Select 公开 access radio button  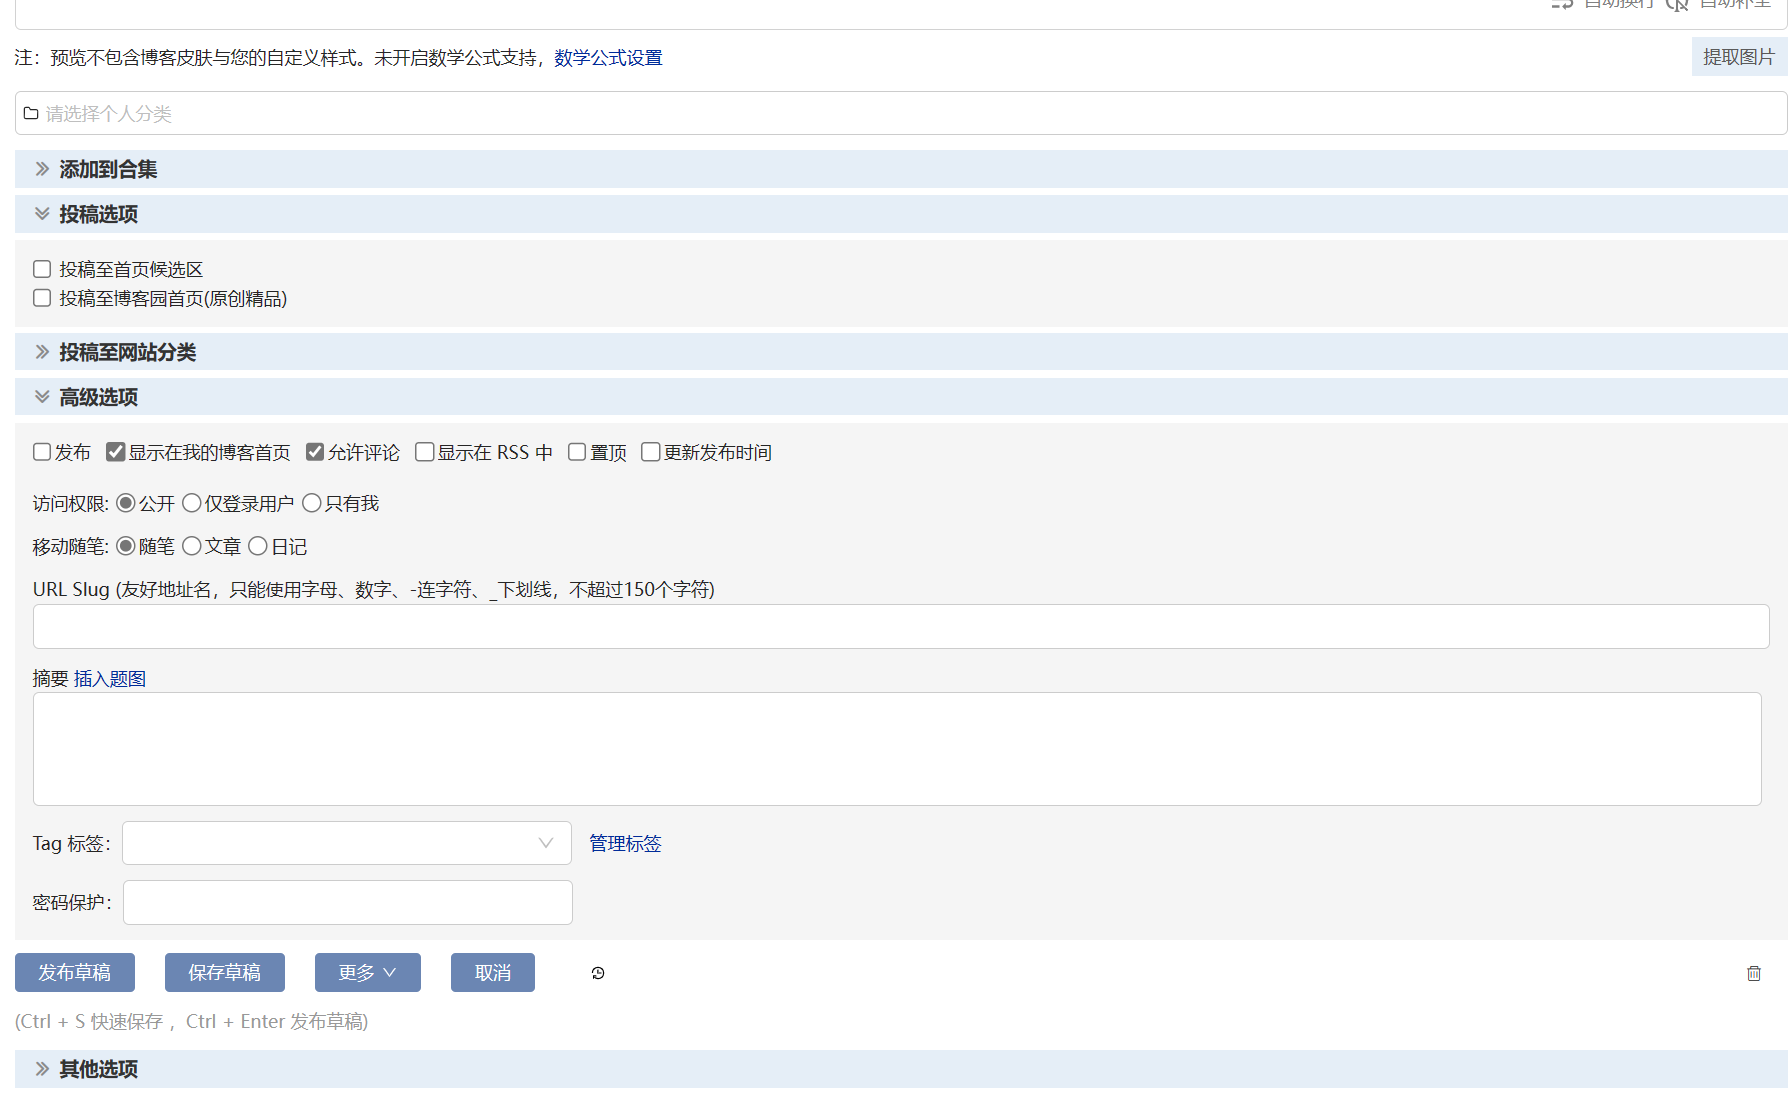tap(126, 503)
